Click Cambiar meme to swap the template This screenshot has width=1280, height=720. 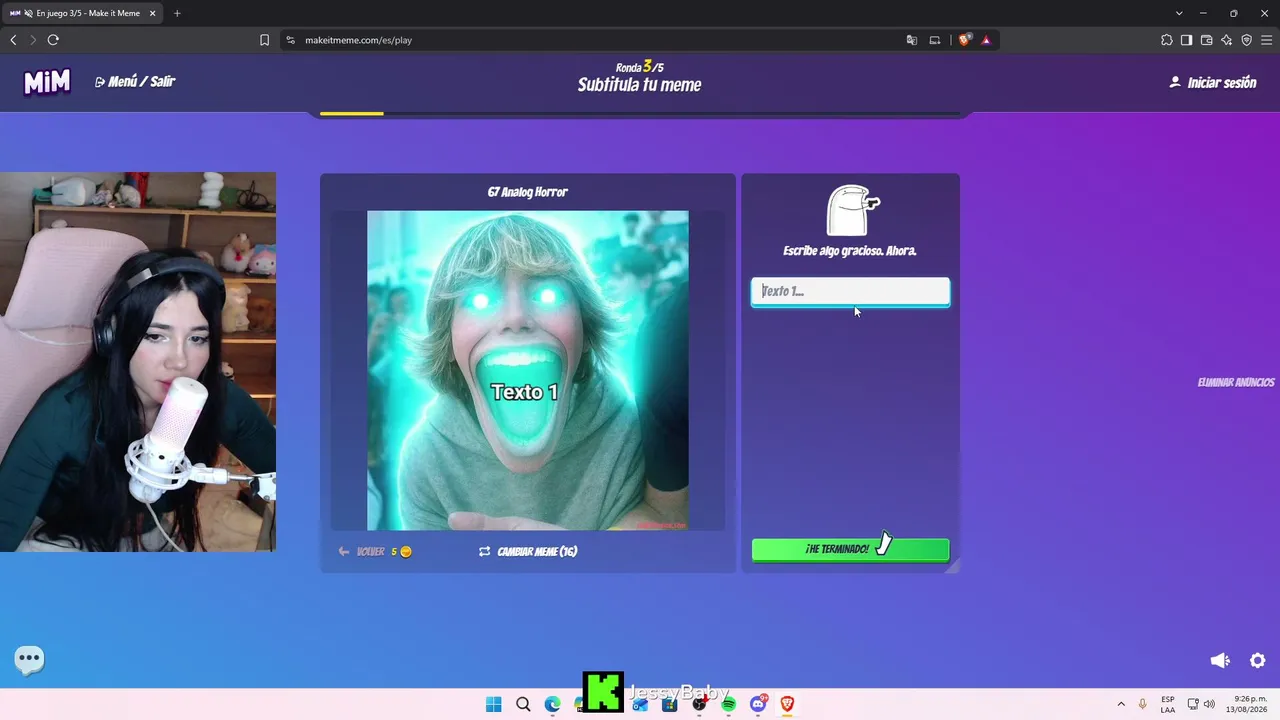[528, 551]
